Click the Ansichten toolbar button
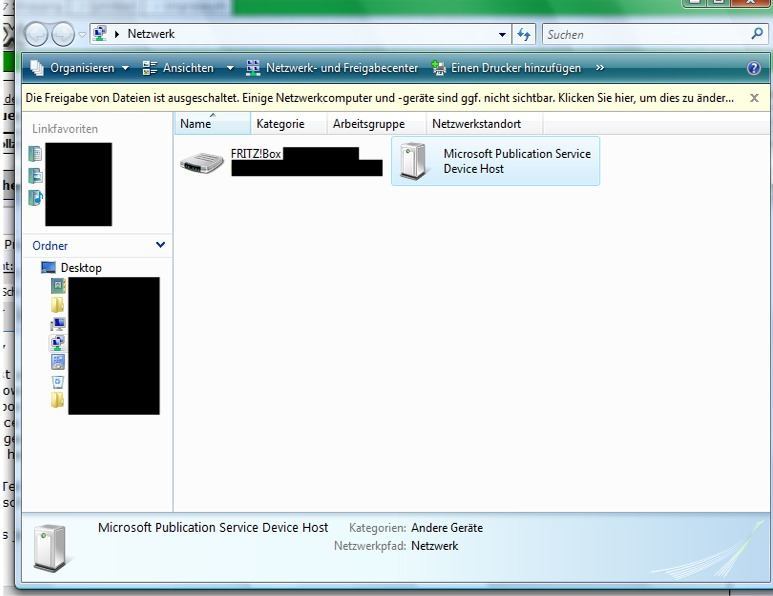 (178, 68)
